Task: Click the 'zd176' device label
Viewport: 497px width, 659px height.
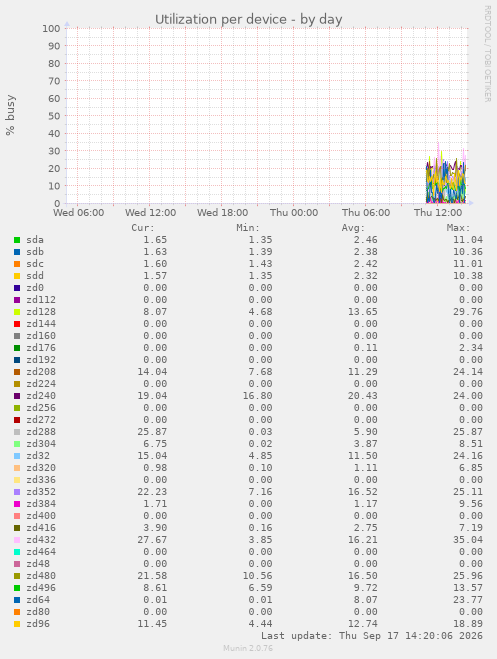Action: (41, 348)
